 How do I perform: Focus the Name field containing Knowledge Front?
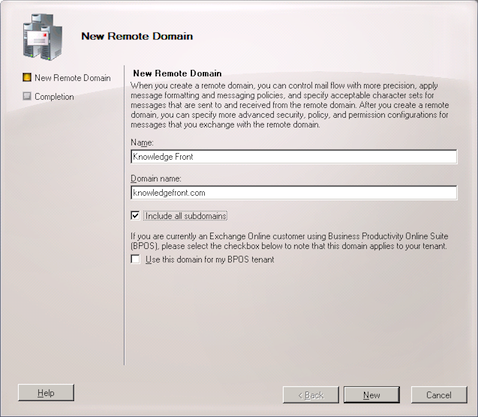(x=294, y=157)
